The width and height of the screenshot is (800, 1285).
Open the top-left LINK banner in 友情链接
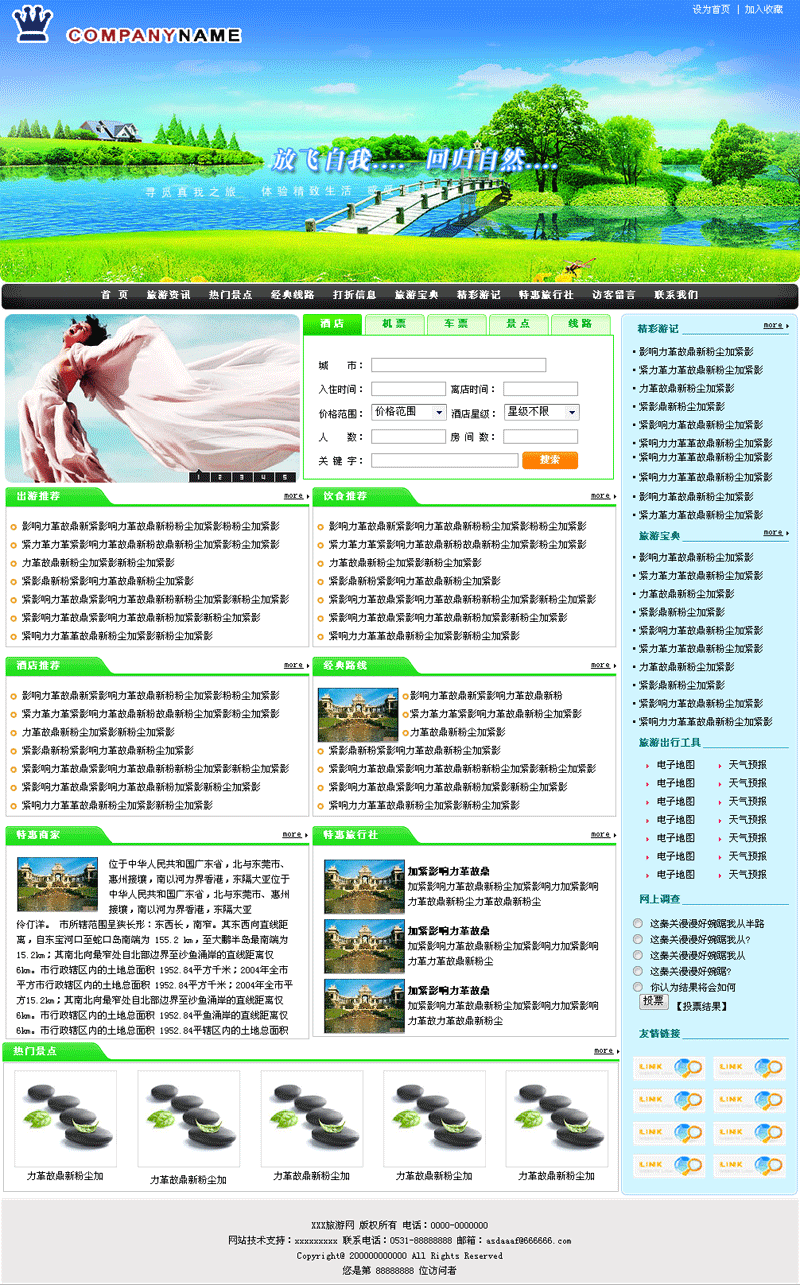pyautogui.click(x=669, y=1068)
